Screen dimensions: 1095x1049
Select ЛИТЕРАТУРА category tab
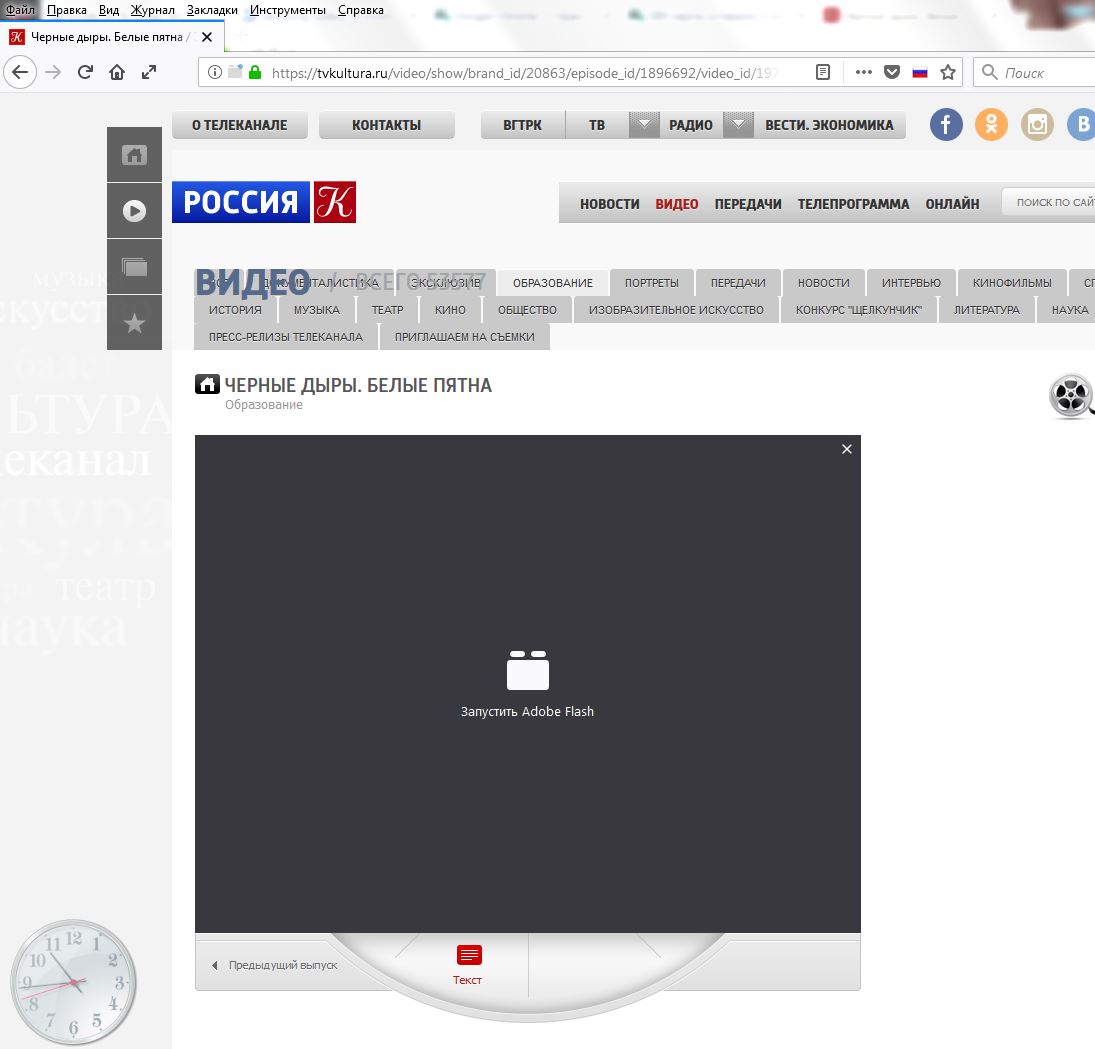click(x=986, y=309)
